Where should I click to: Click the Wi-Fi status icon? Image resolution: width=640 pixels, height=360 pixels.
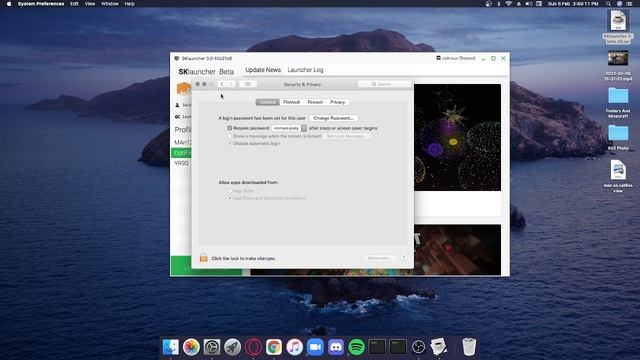pyautogui.click(x=509, y=4)
